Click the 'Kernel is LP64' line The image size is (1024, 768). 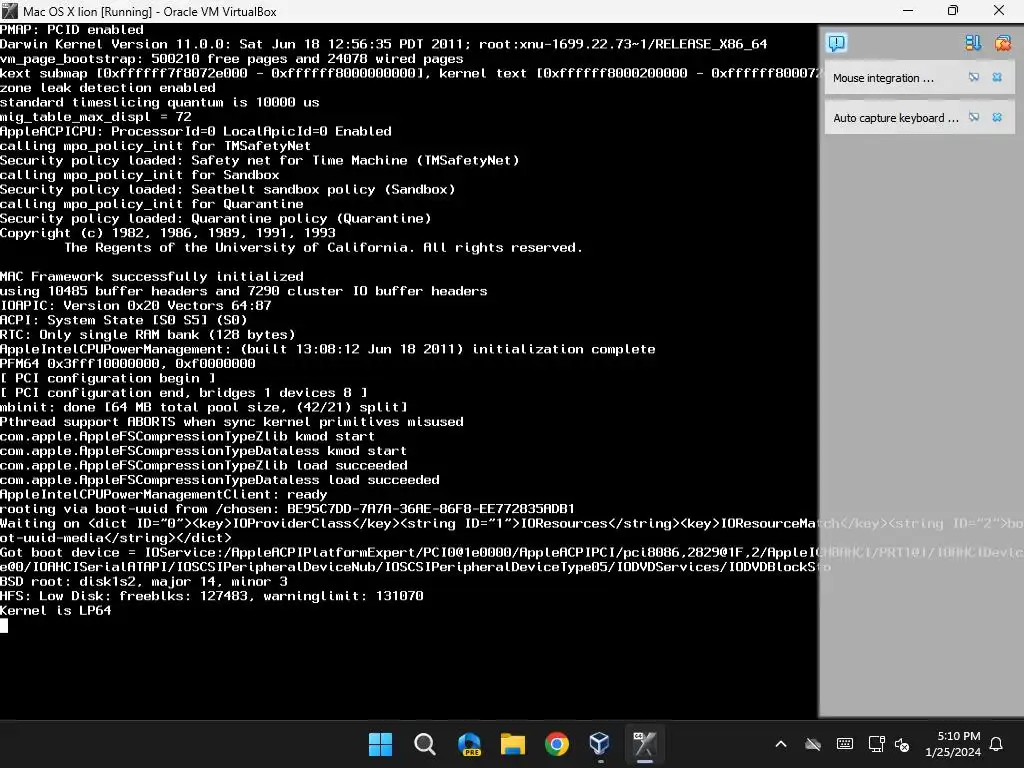click(56, 611)
